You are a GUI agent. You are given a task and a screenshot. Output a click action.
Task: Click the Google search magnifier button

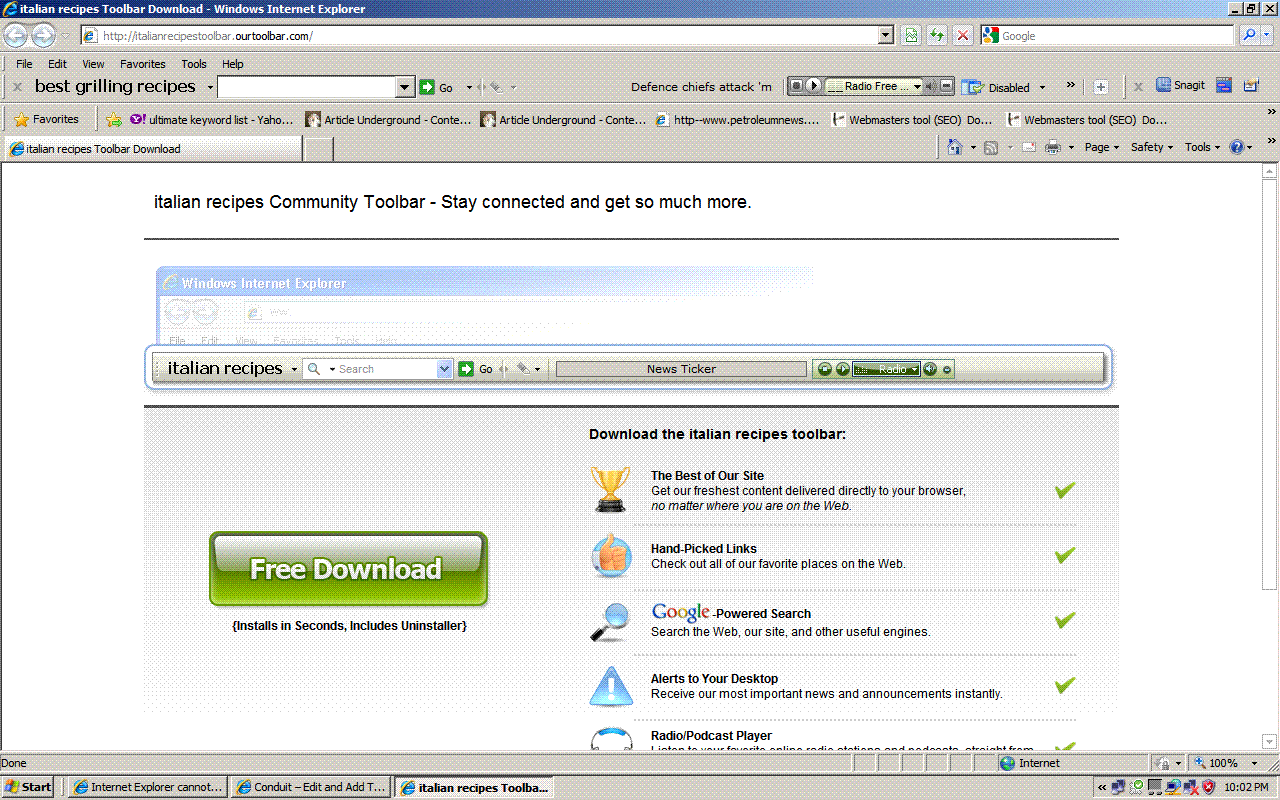(1250, 36)
